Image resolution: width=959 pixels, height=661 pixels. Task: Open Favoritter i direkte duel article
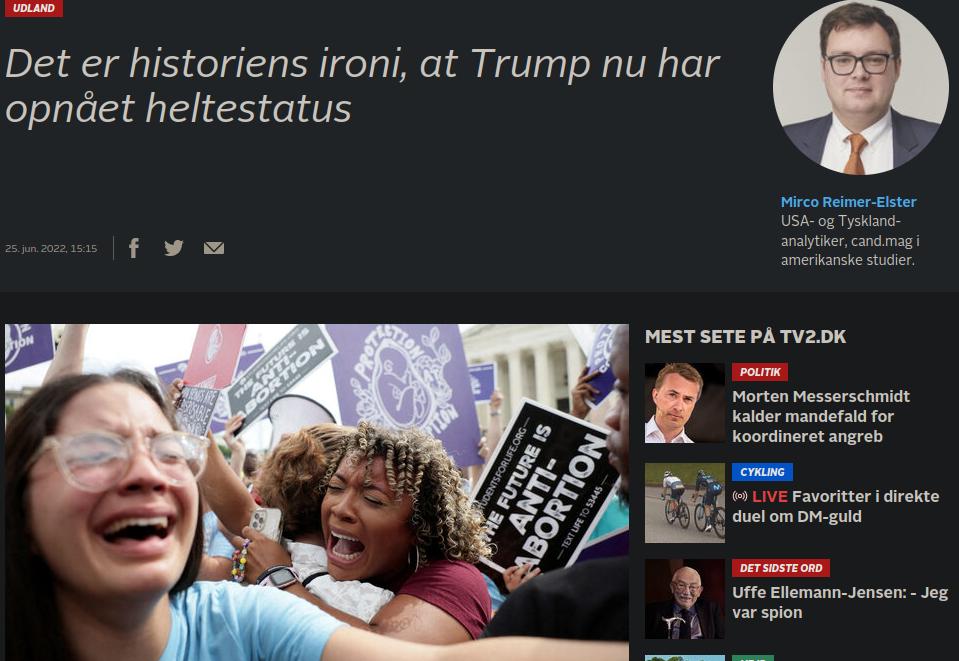(x=835, y=506)
